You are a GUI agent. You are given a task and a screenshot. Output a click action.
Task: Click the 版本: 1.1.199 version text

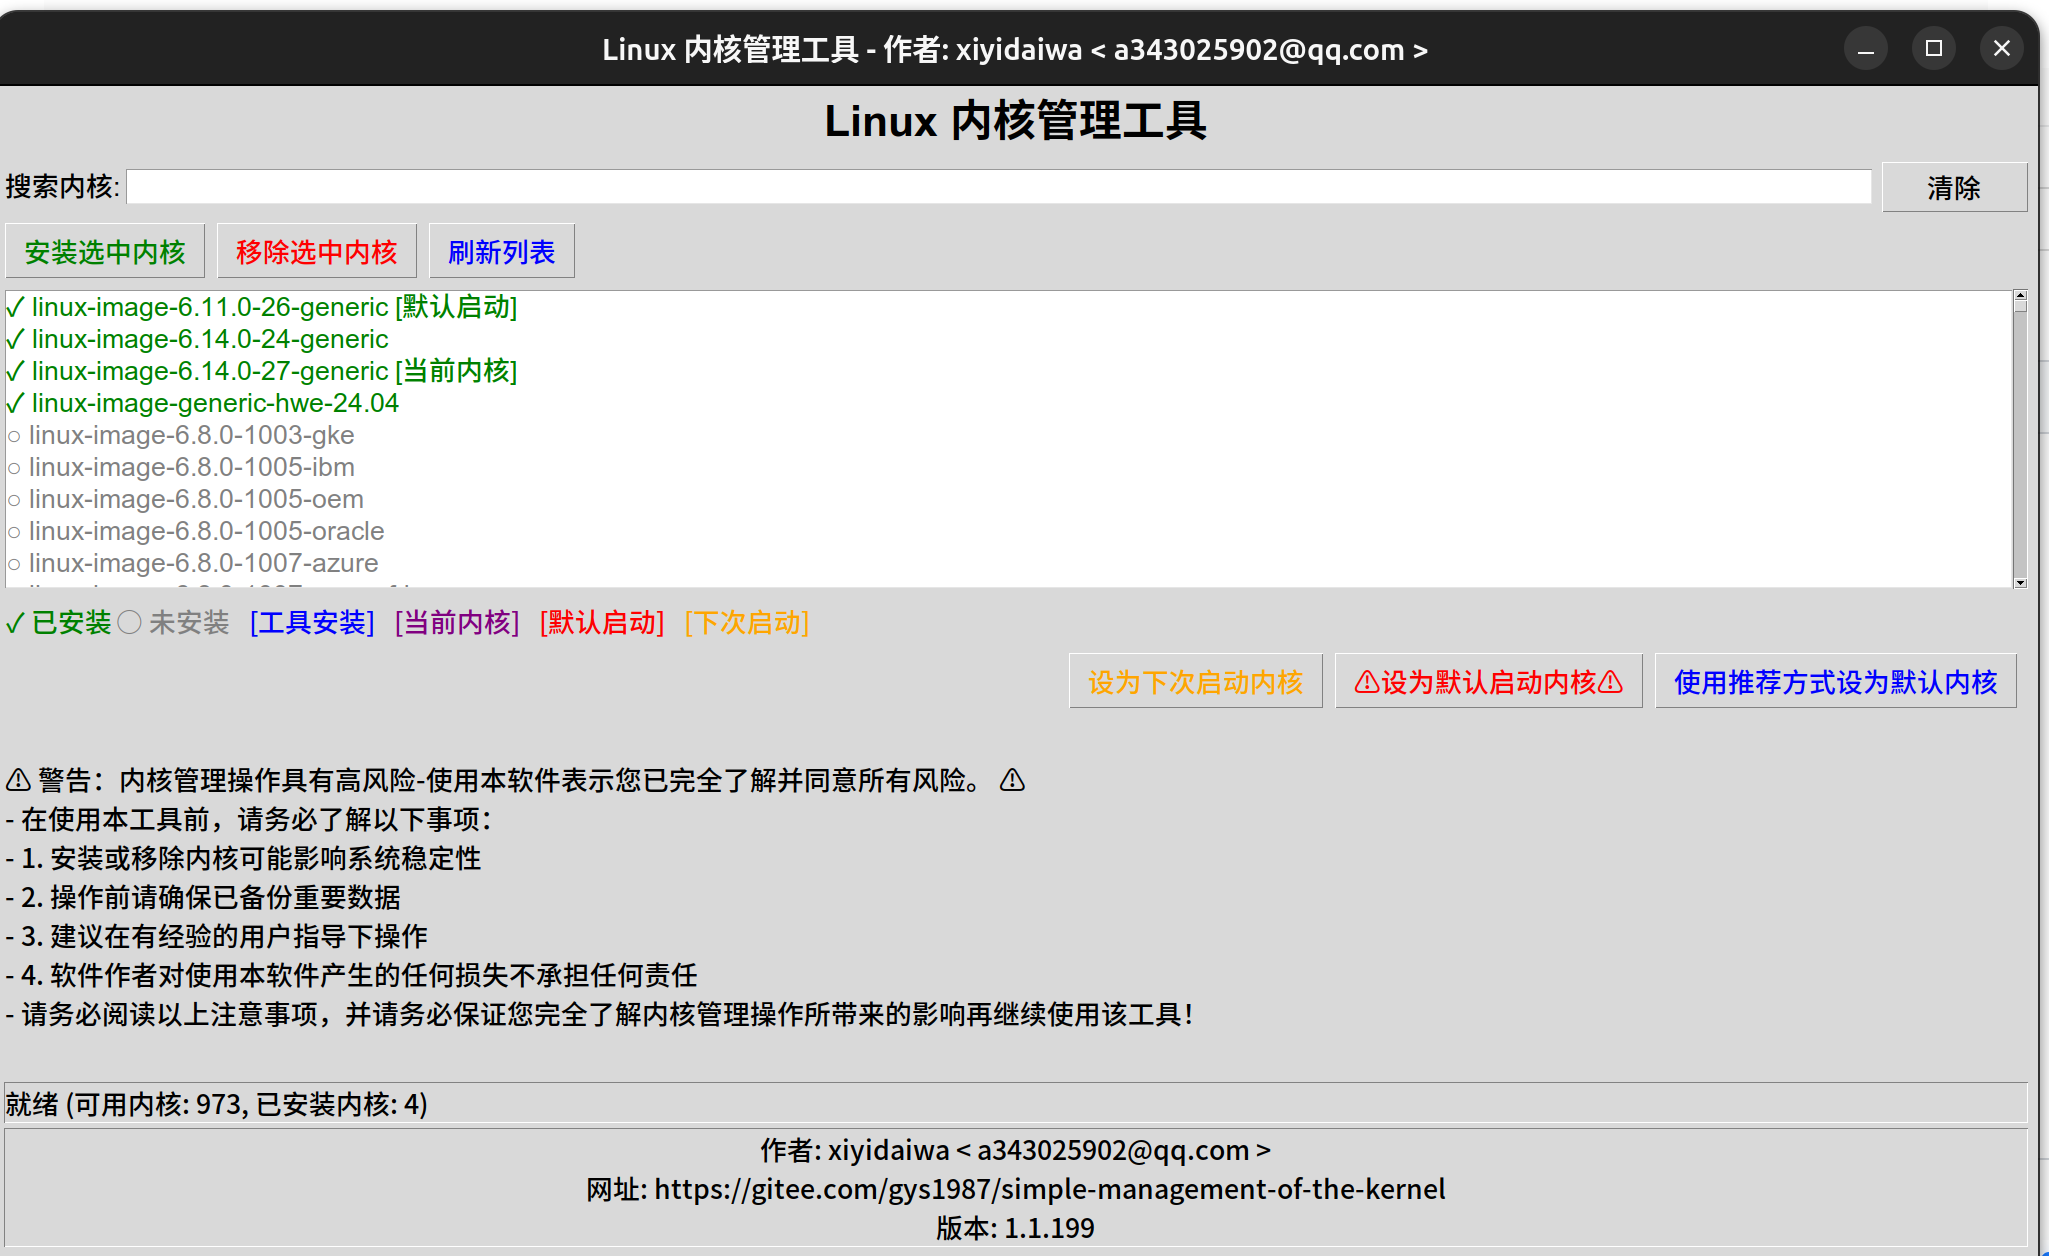point(1015,1228)
